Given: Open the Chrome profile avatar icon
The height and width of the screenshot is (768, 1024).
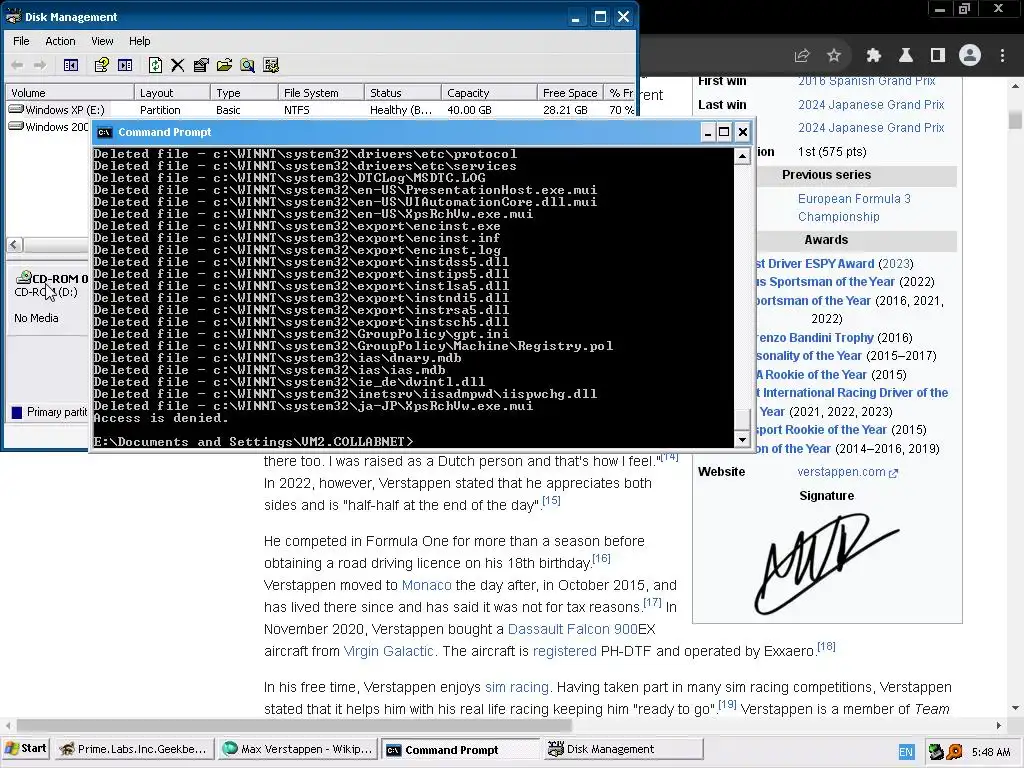Looking at the screenshot, I should (970, 56).
